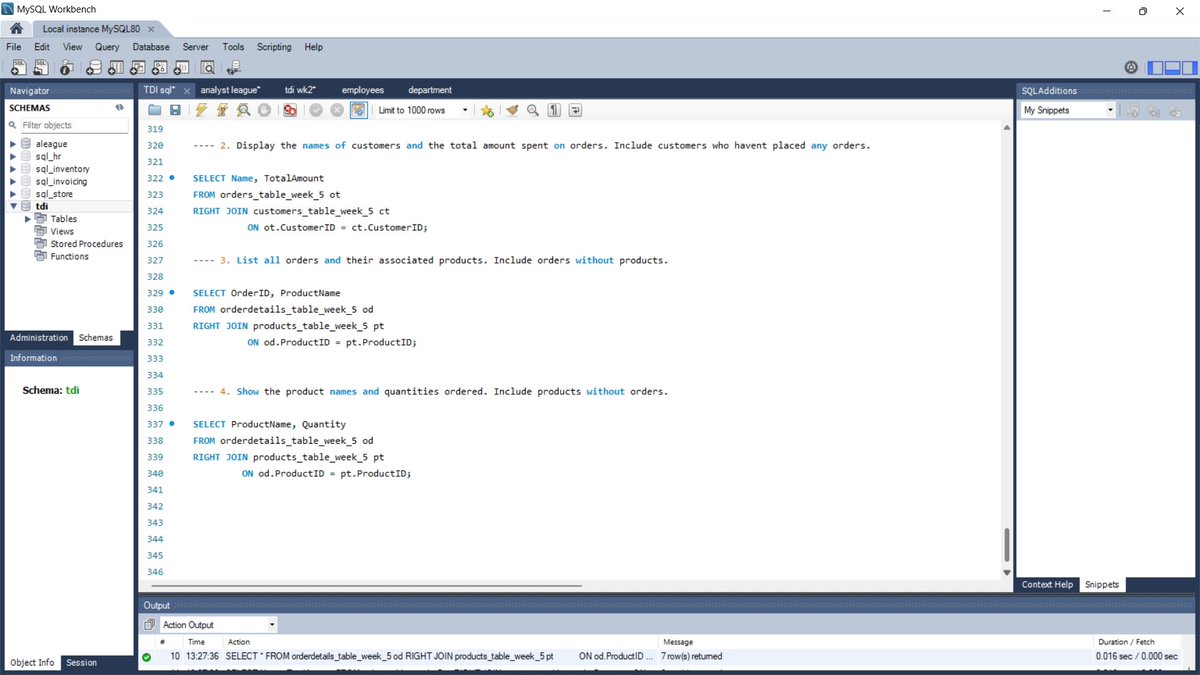Switch to the Session tab
The height and width of the screenshot is (675, 1200).
pyautogui.click(x=82, y=663)
